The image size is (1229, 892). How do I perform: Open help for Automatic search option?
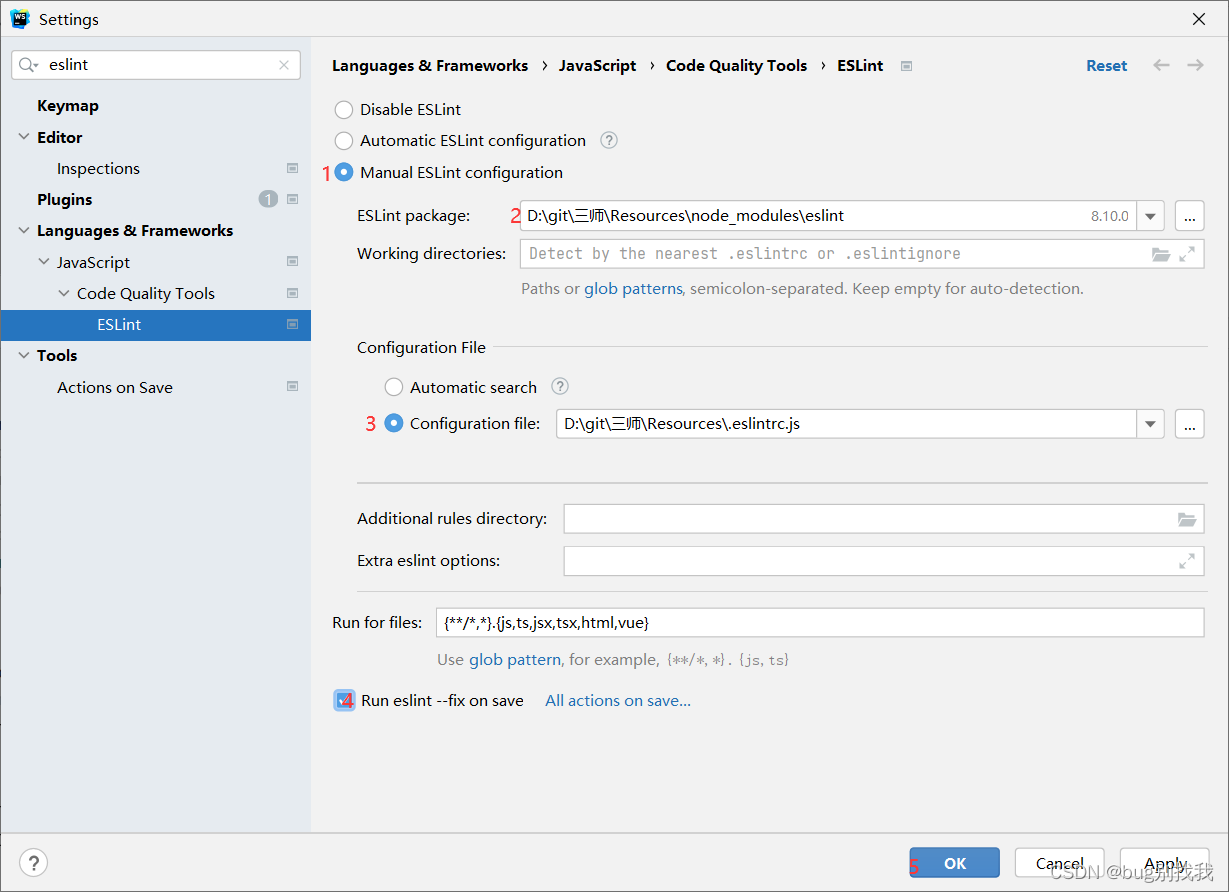[560, 386]
